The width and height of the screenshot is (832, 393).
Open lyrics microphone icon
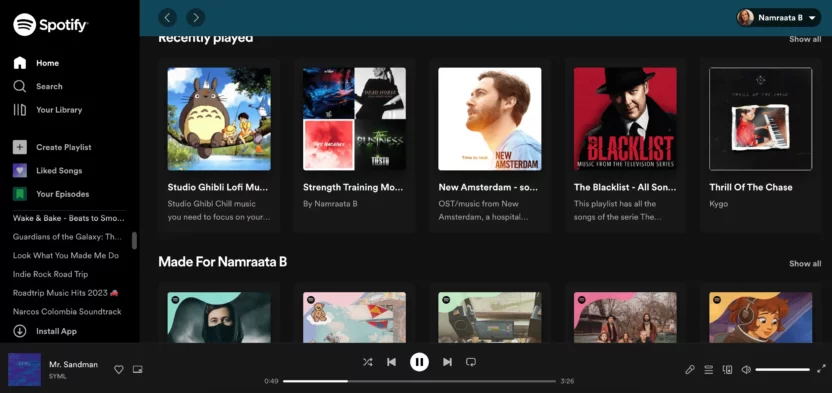pos(690,370)
